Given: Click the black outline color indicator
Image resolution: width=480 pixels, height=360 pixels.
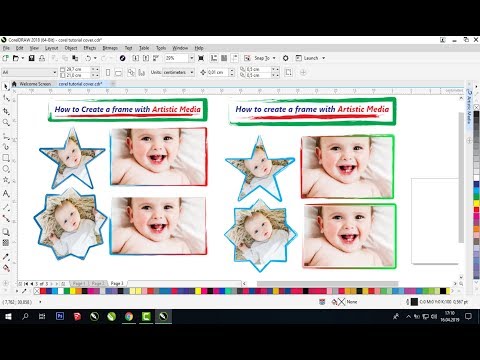Looking at the screenshot, I should point(414,302).
